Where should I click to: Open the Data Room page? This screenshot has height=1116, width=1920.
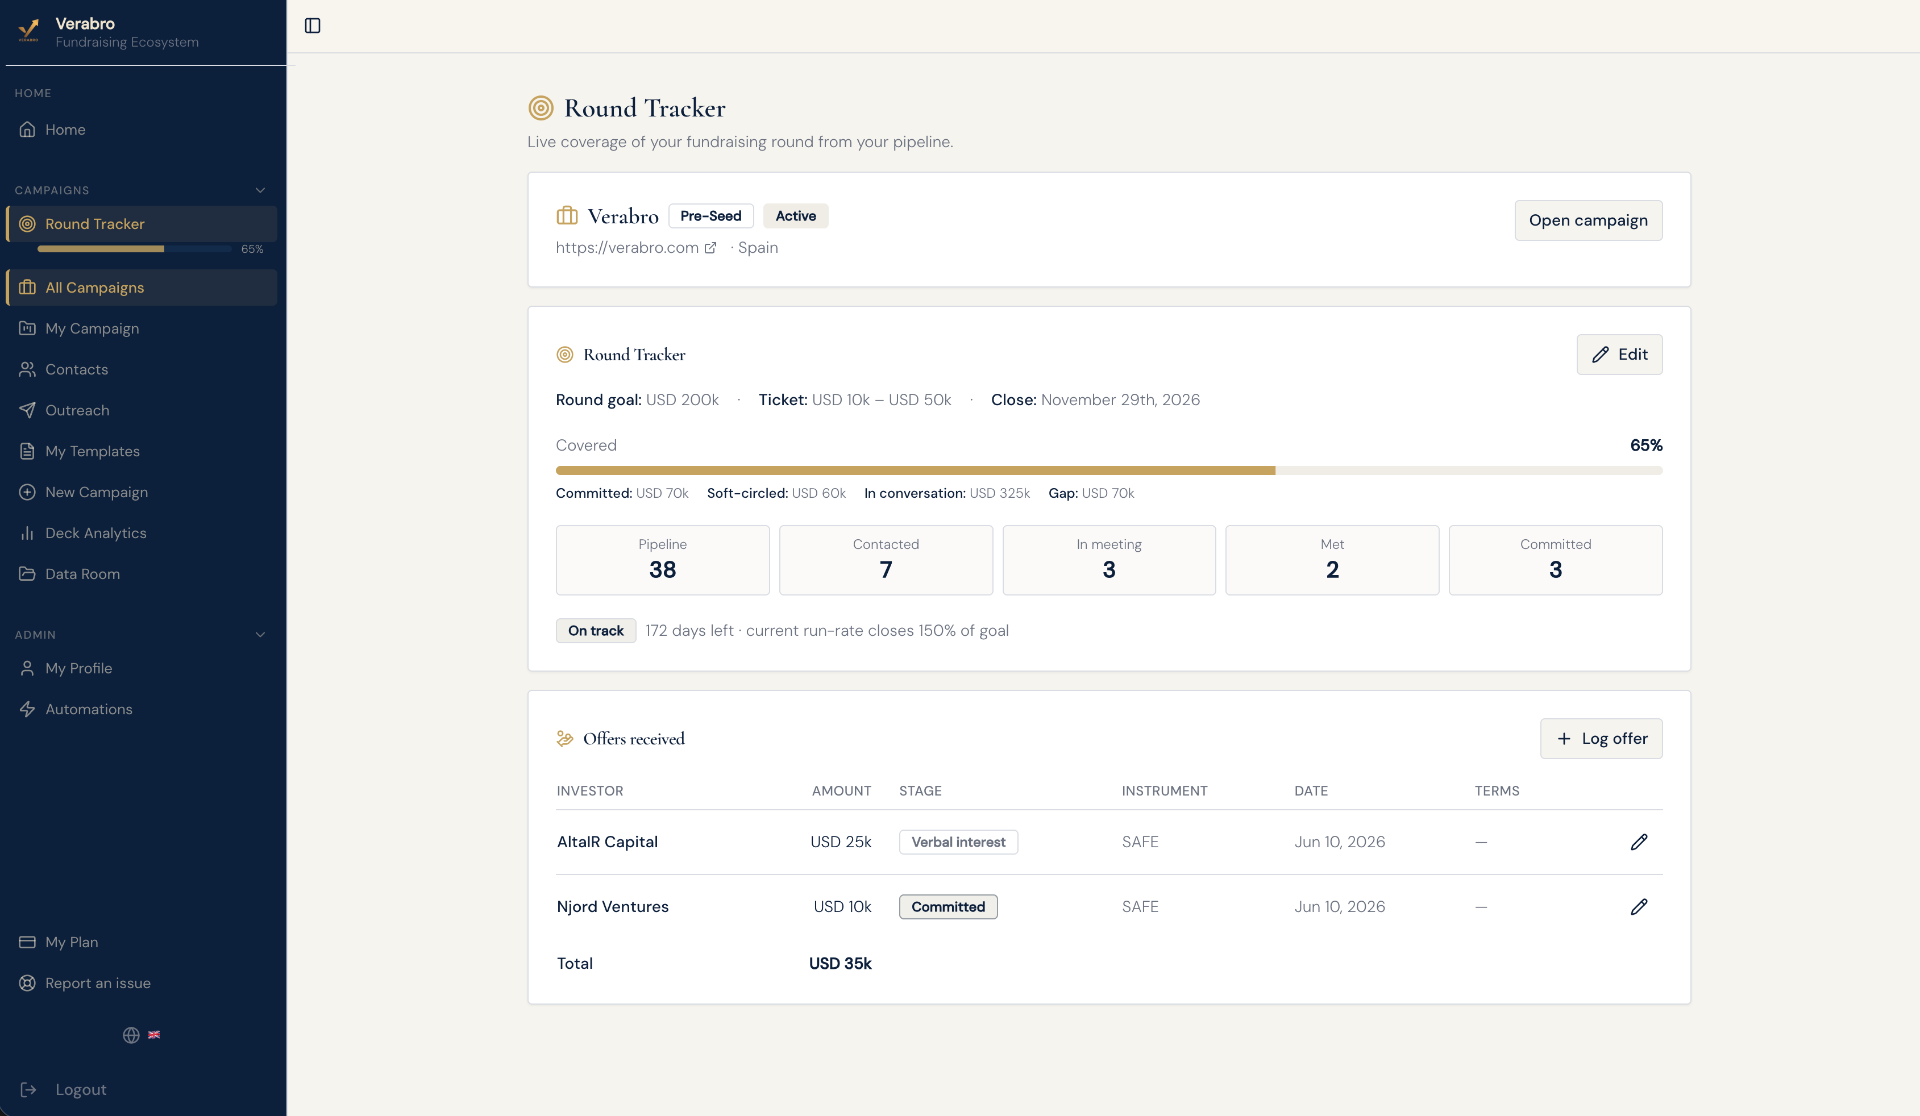tap(142, 575)
